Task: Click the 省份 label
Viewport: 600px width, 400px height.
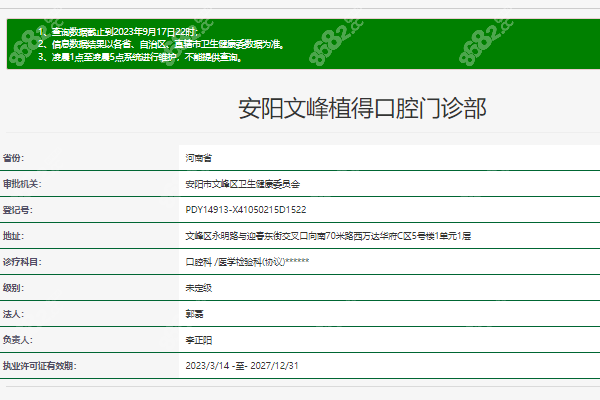Action: pyautogui.click(x=13, y=158)
